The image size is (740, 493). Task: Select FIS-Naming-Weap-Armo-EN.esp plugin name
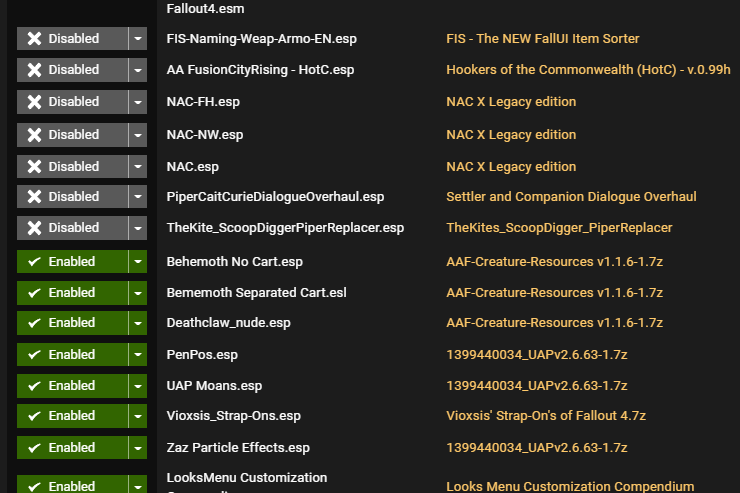[x=261, y=39]
